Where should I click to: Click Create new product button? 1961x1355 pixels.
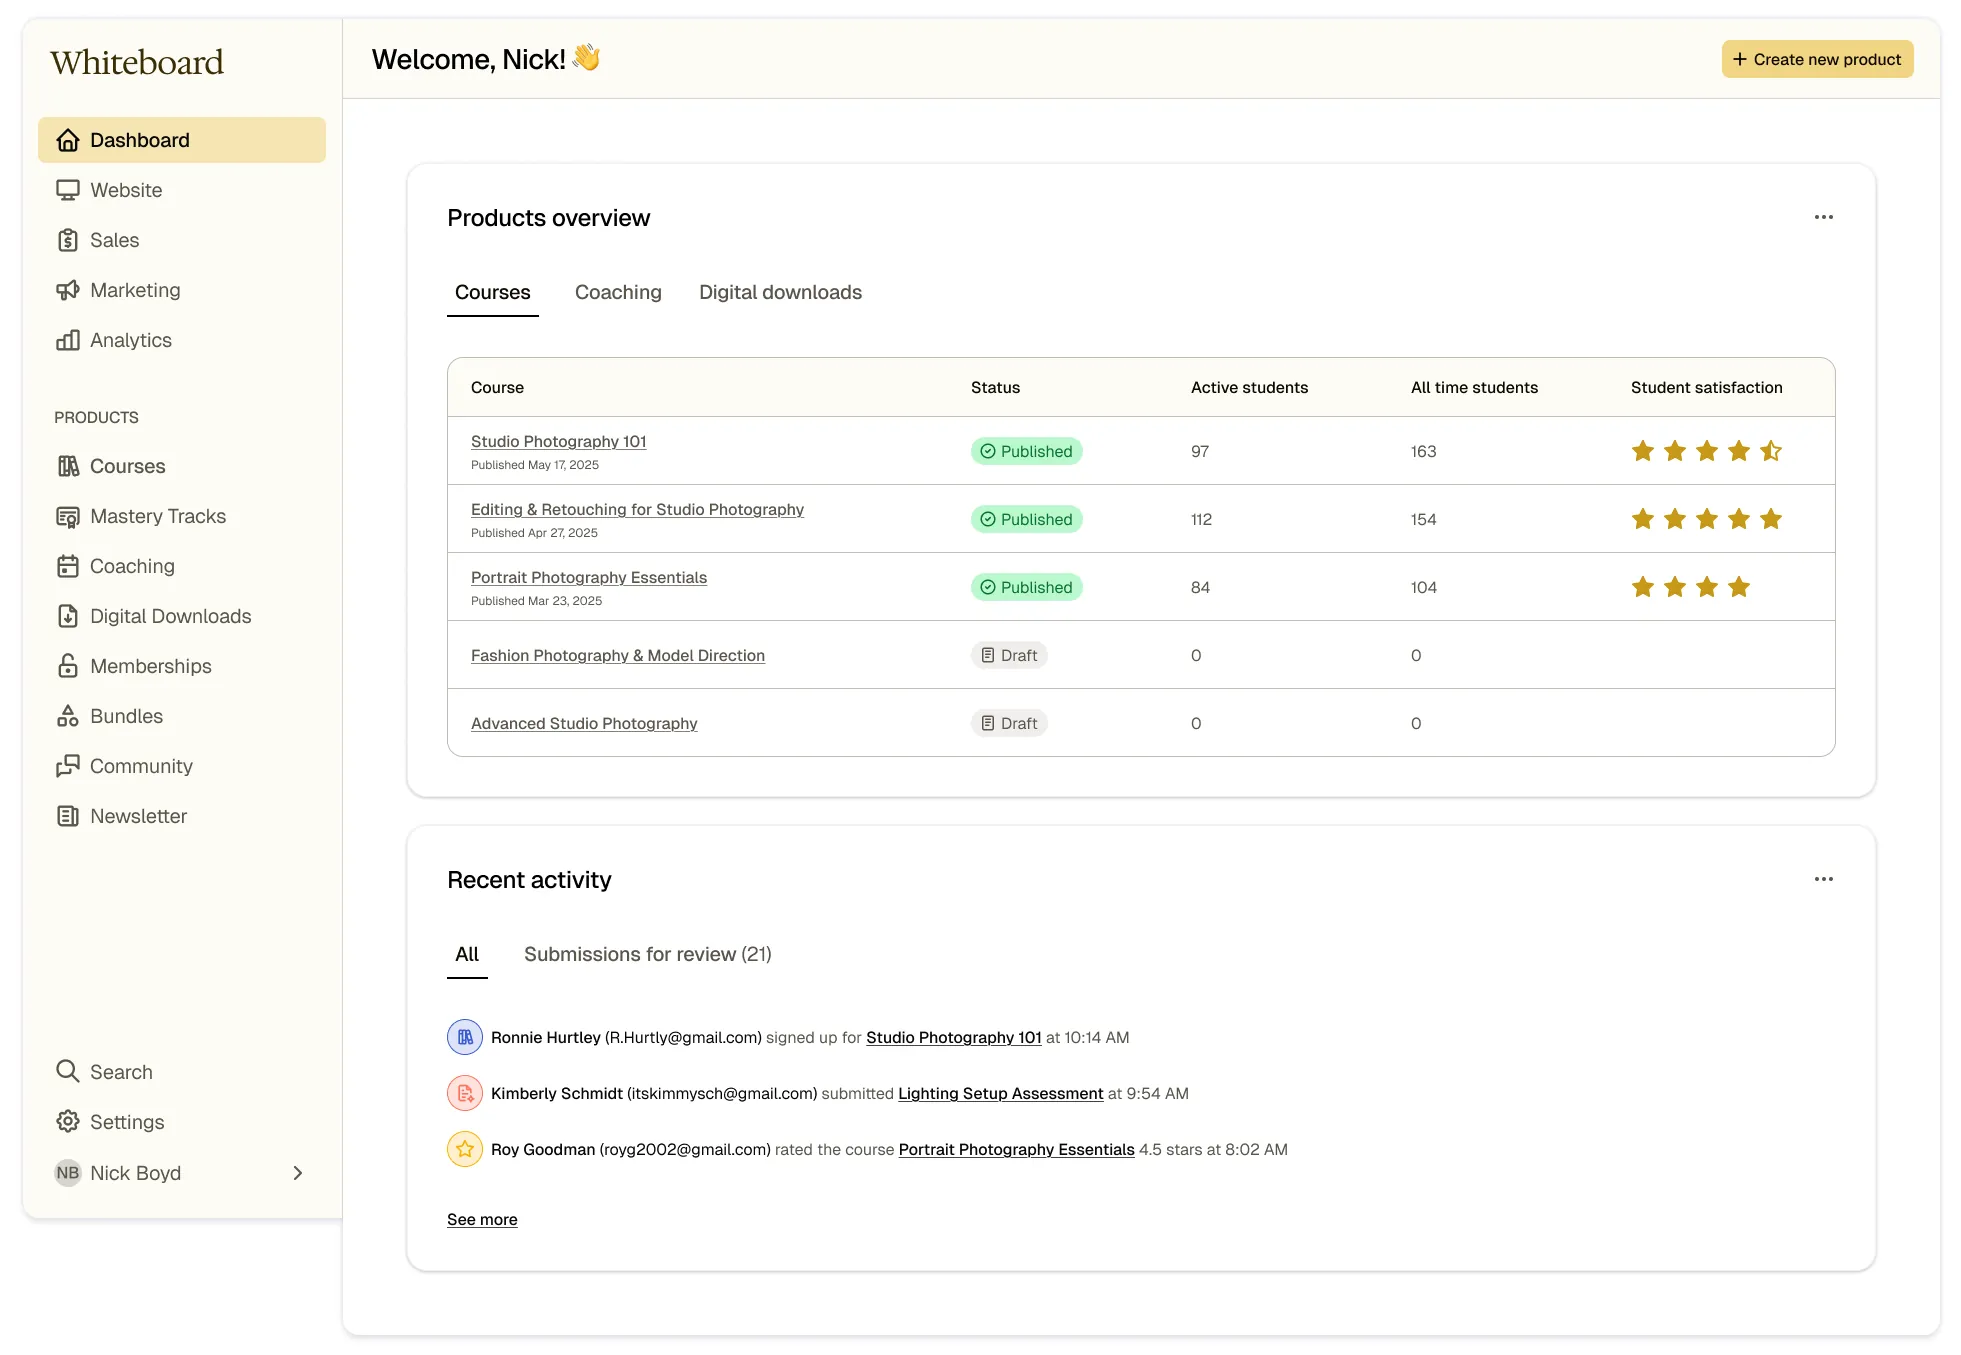point(1816,59)
